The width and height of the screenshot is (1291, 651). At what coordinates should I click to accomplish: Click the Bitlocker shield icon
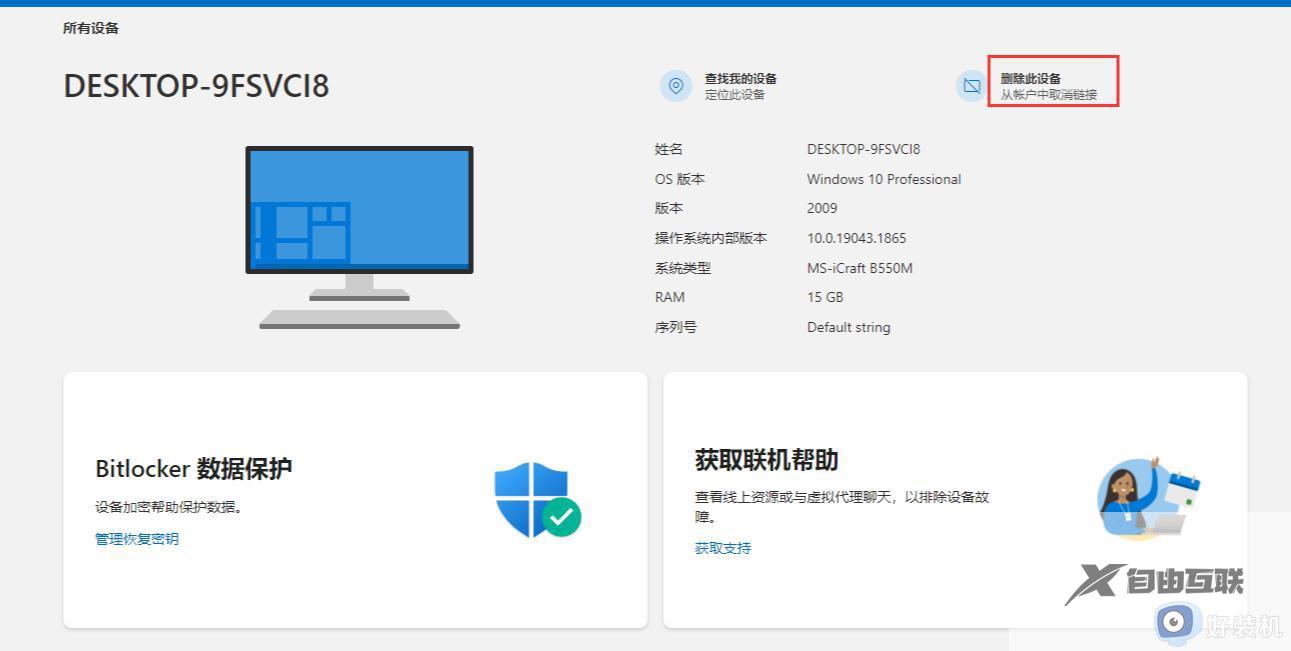pyautogui.click(x=530, y=496)
